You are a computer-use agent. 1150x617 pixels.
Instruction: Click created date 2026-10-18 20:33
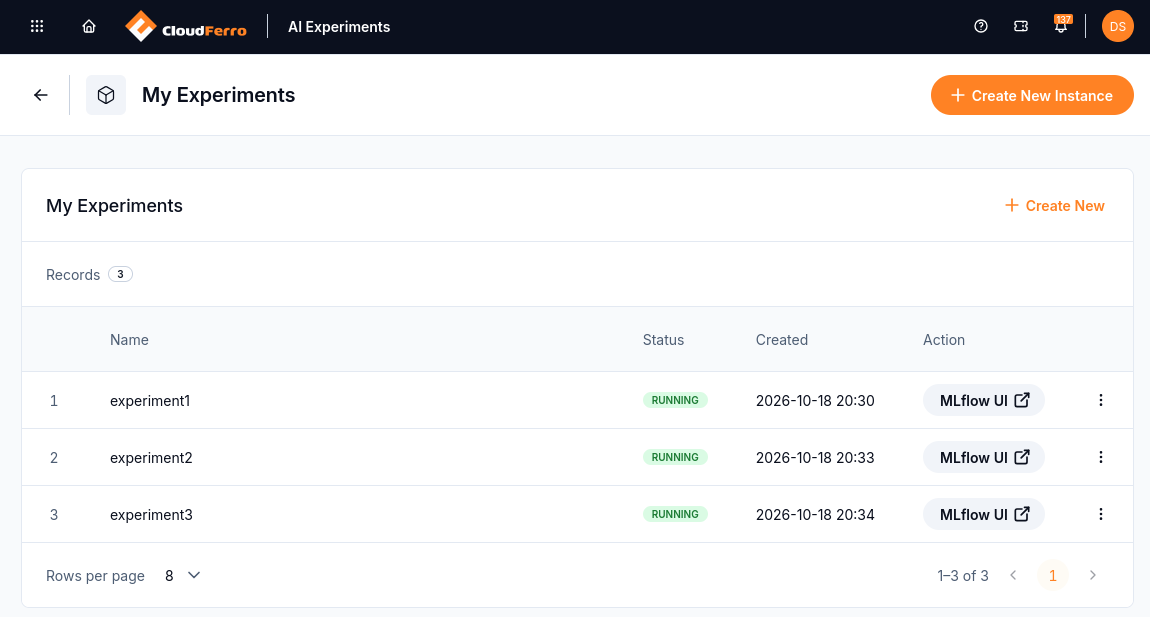[815, 458]
